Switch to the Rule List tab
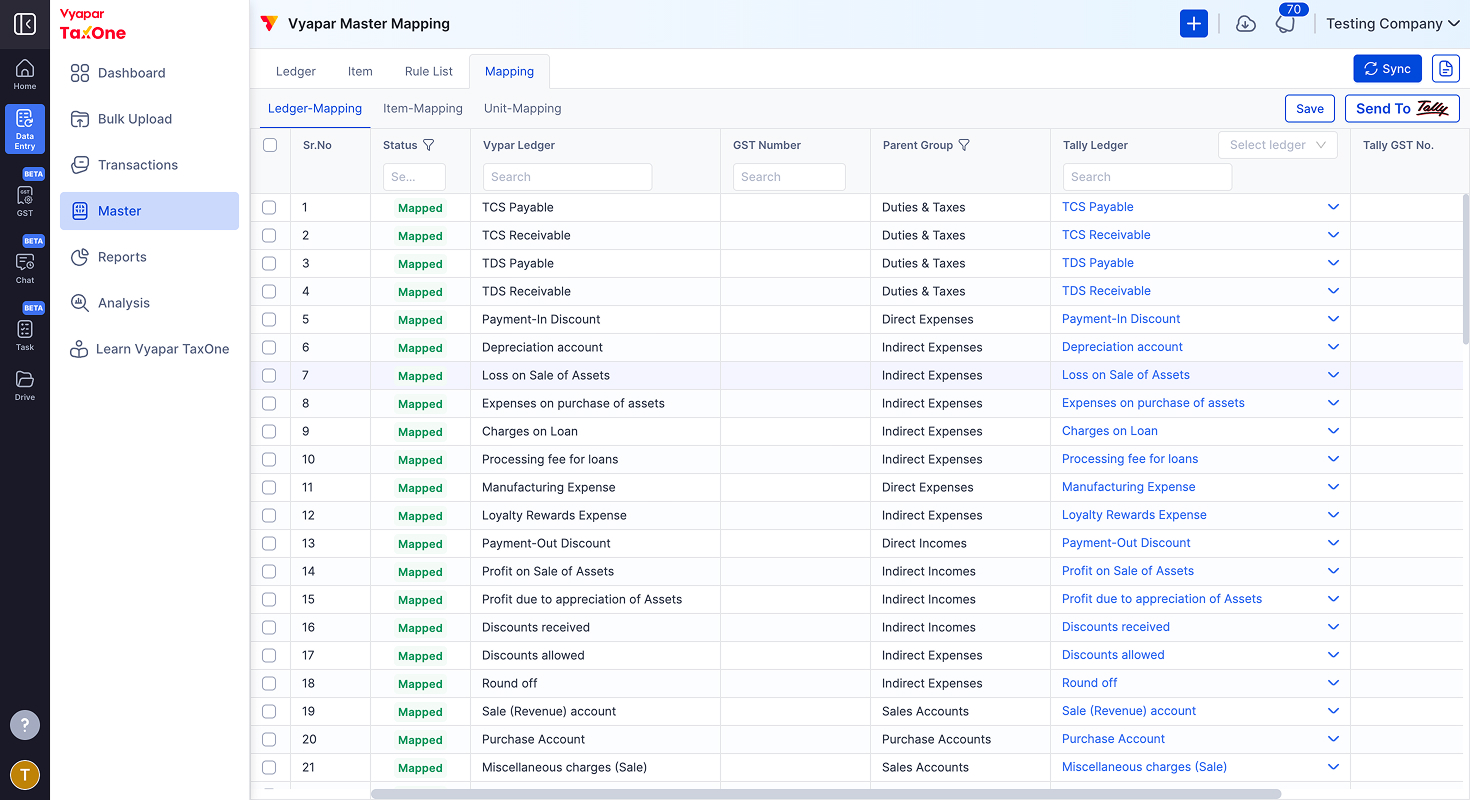Viewport: 1470px width, 800px height. (429, 71)
